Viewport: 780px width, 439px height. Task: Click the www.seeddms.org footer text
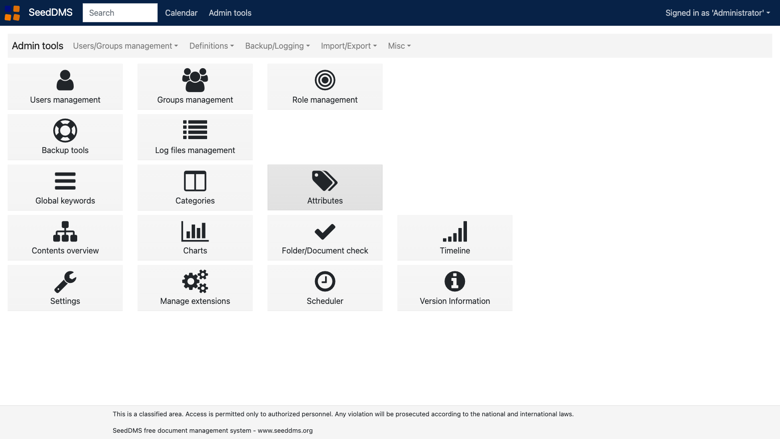pos(285,431)
